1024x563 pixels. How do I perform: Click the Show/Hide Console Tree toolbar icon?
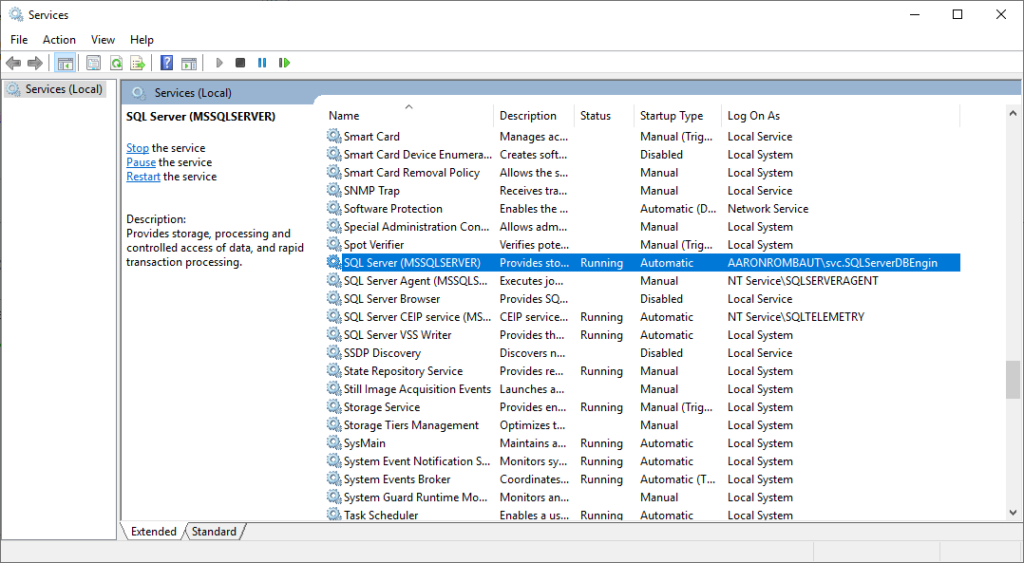point(65,63)
